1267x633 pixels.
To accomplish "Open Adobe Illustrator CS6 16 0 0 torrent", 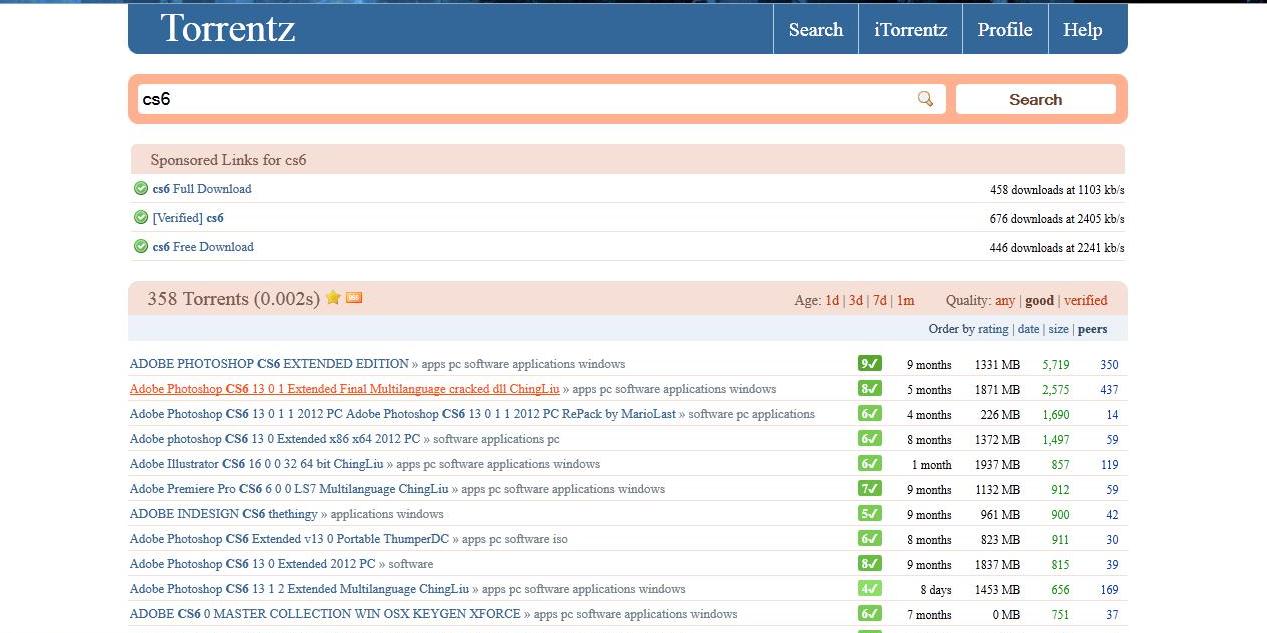I will pos(257,464).
